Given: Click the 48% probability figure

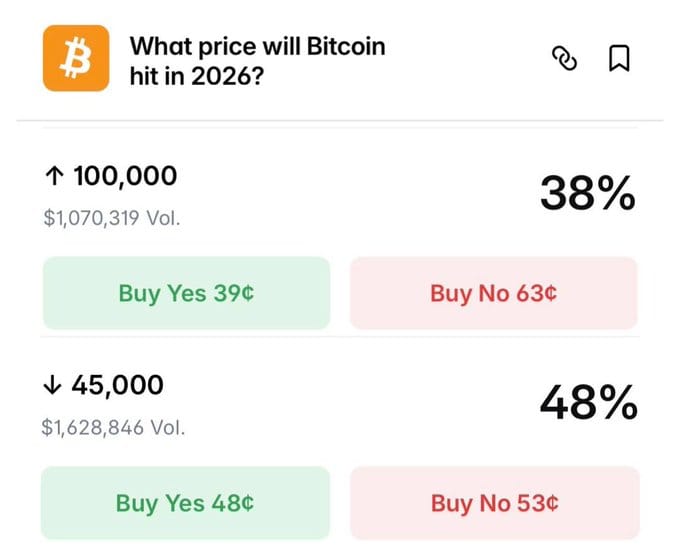Looking at the screenshot, I should click(x=588, y=403).
